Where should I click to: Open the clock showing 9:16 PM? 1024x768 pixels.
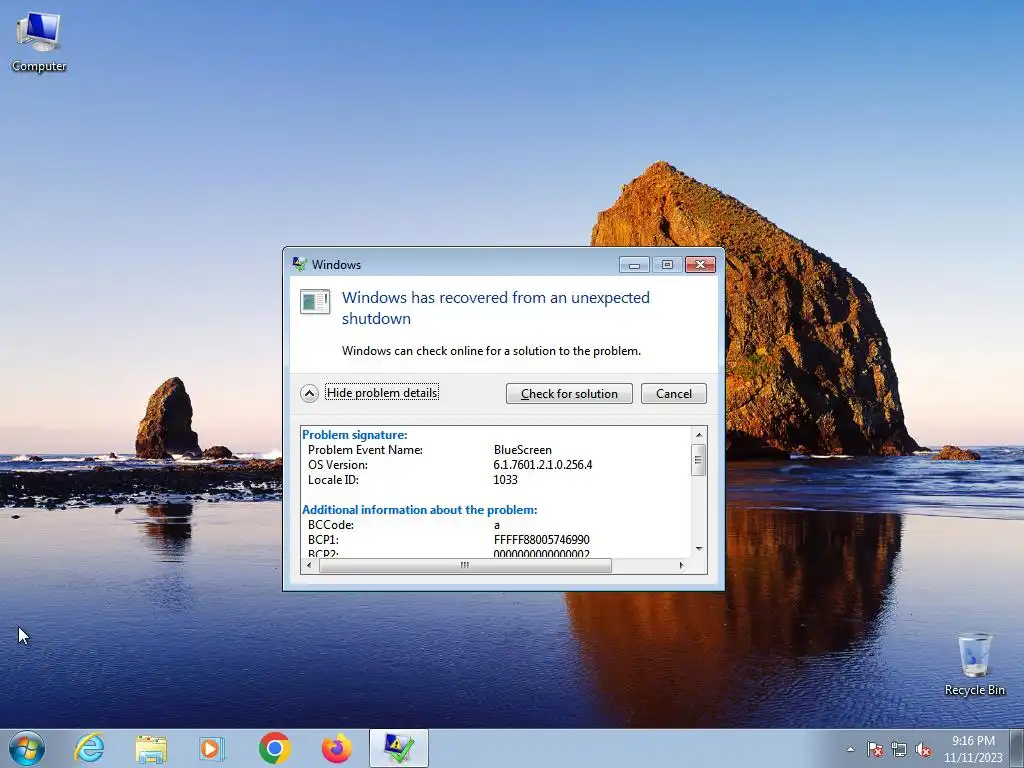pos(973,749)
